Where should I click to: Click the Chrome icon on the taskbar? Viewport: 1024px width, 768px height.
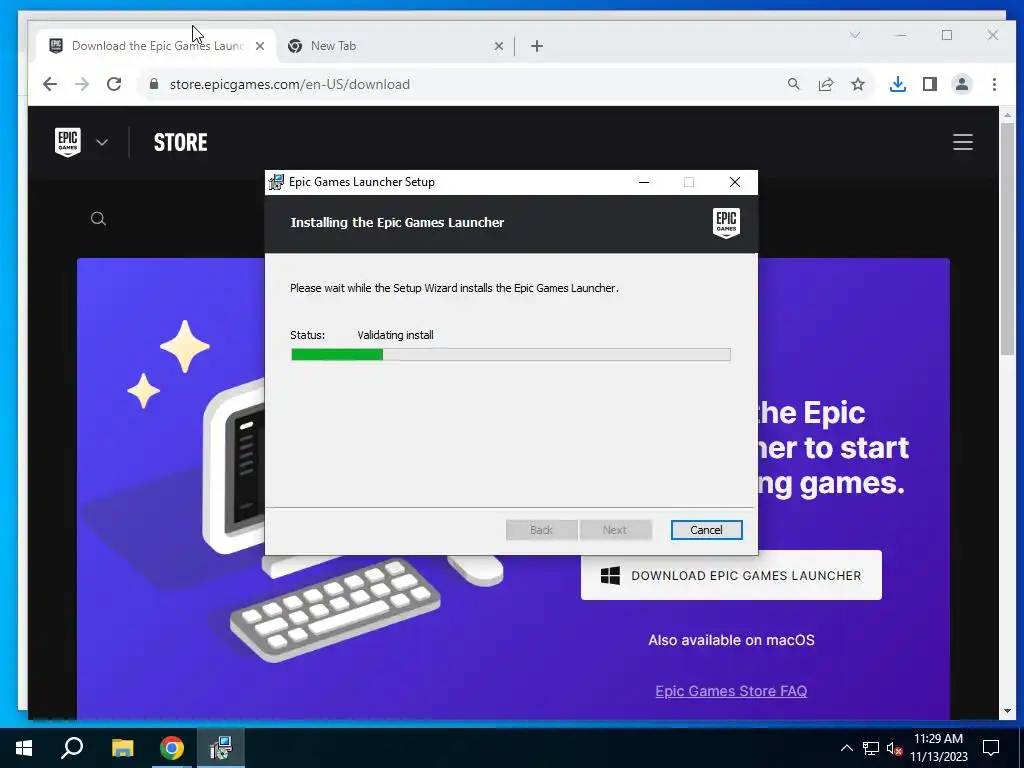point(172,748)
